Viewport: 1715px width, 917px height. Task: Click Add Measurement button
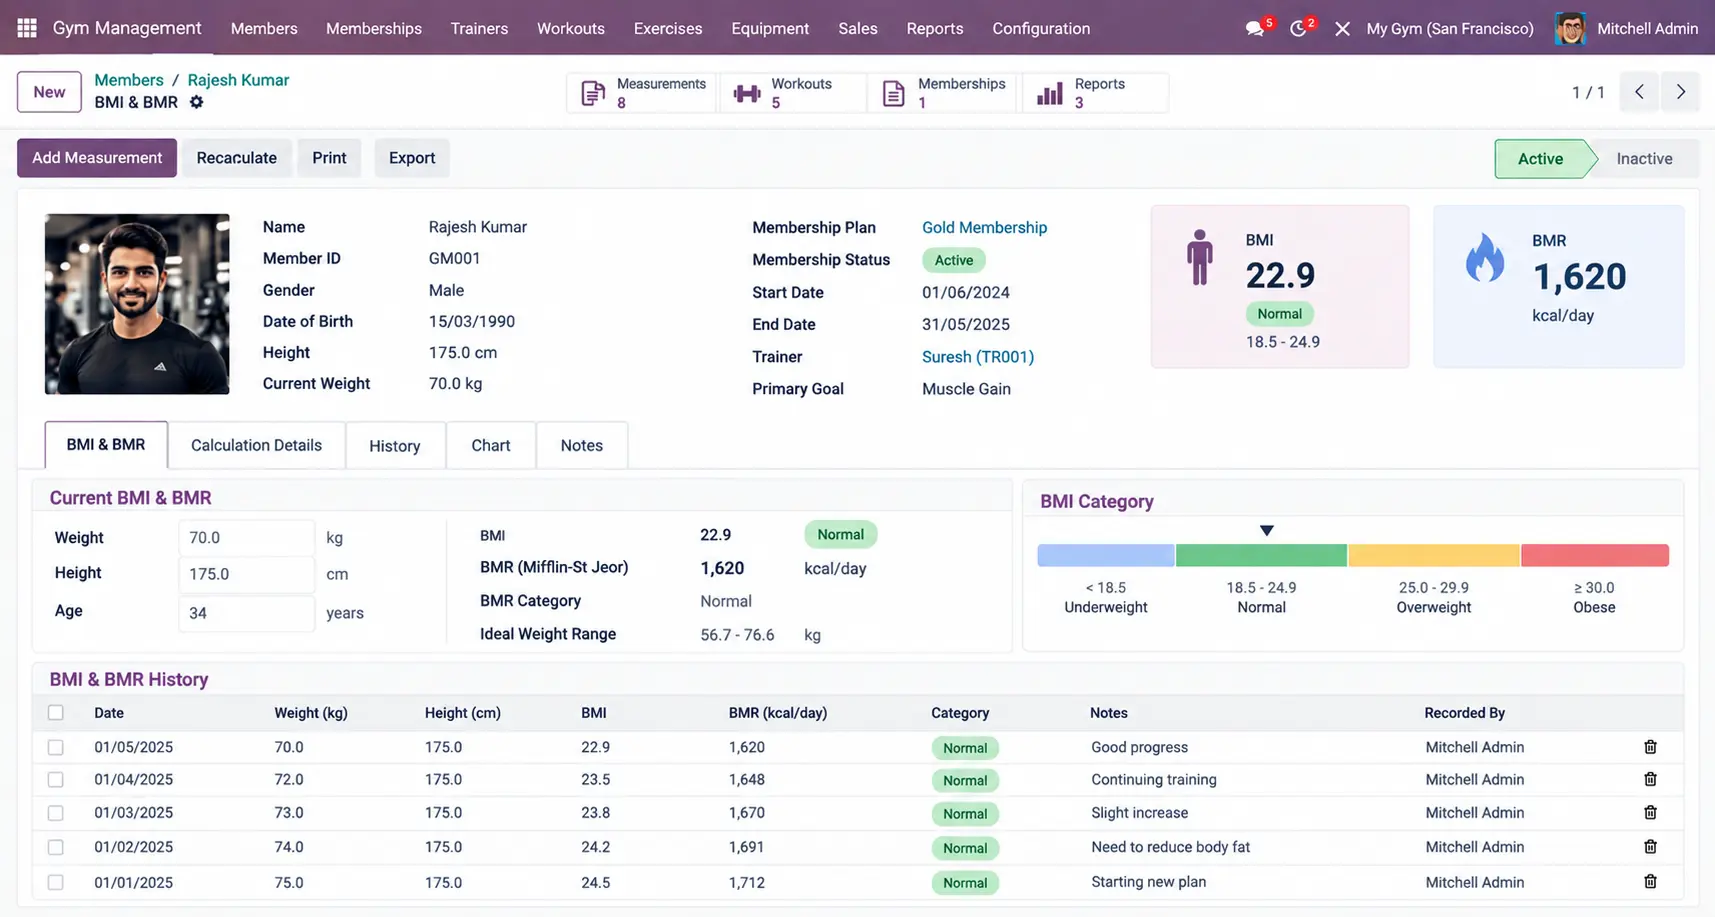tap(97, 158)
